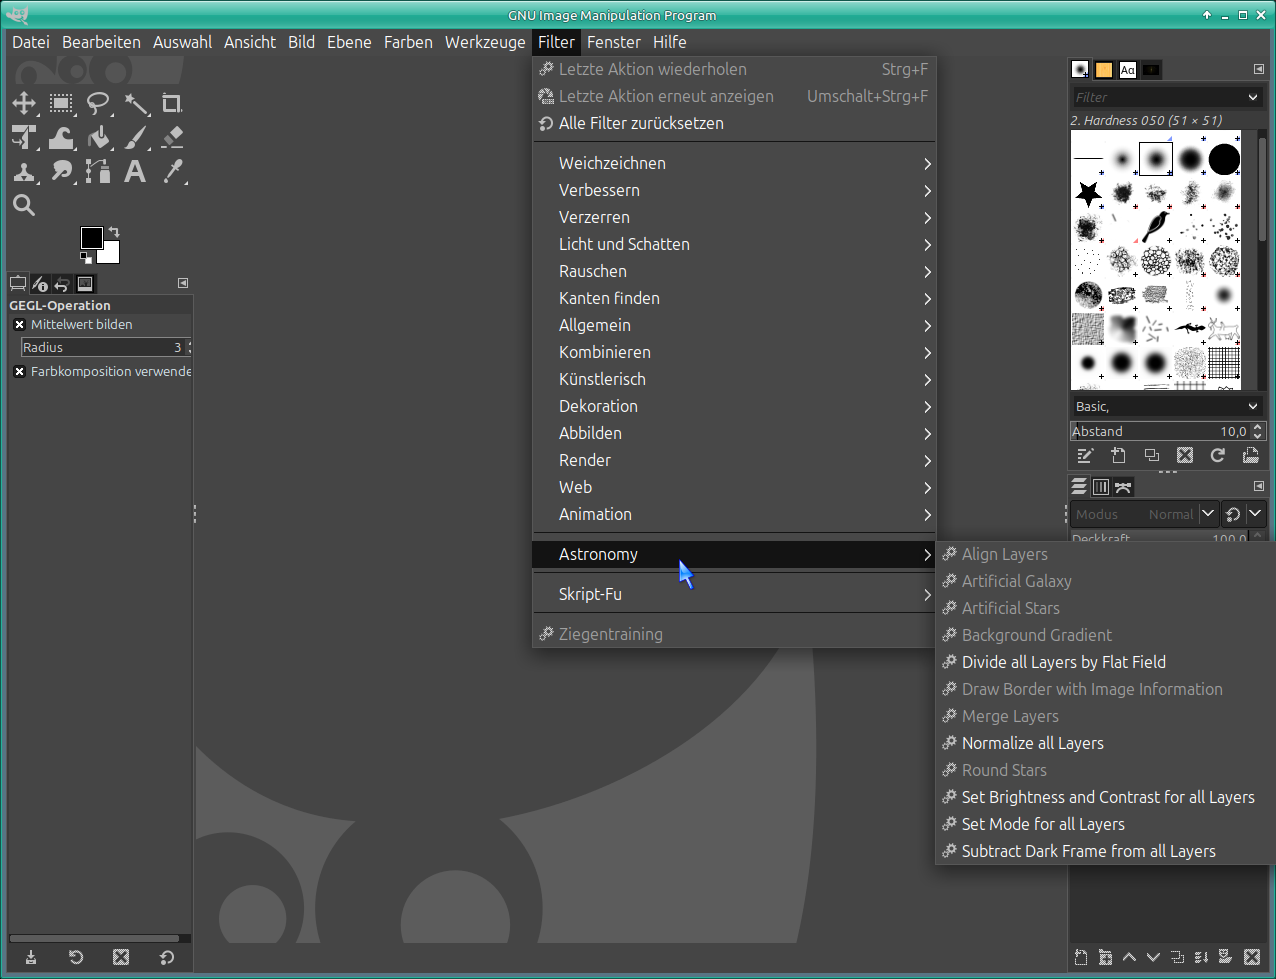Screen dimensions: 1276x979
Task: Choose Set Mode for all Layers
Action: pyautogui.click(x=1105, y=825)
